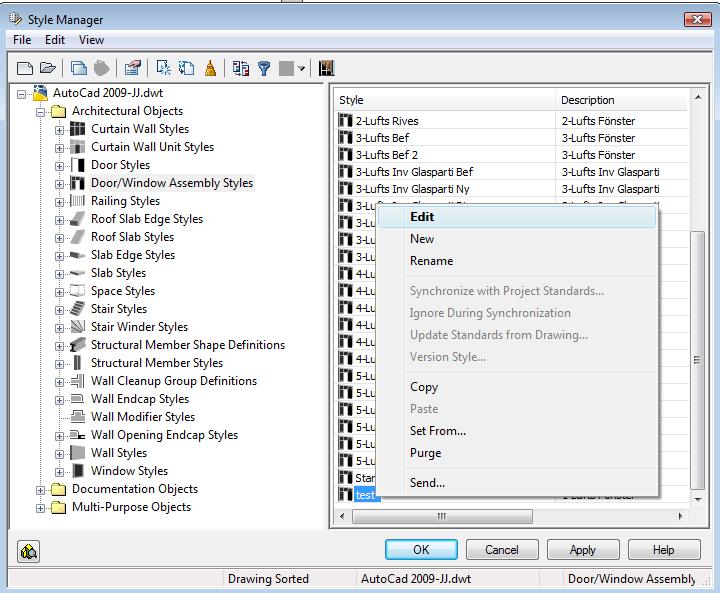Click the vertical scrollbar up arrow
The height and width of the screenshot is (593, 720).
698,97
